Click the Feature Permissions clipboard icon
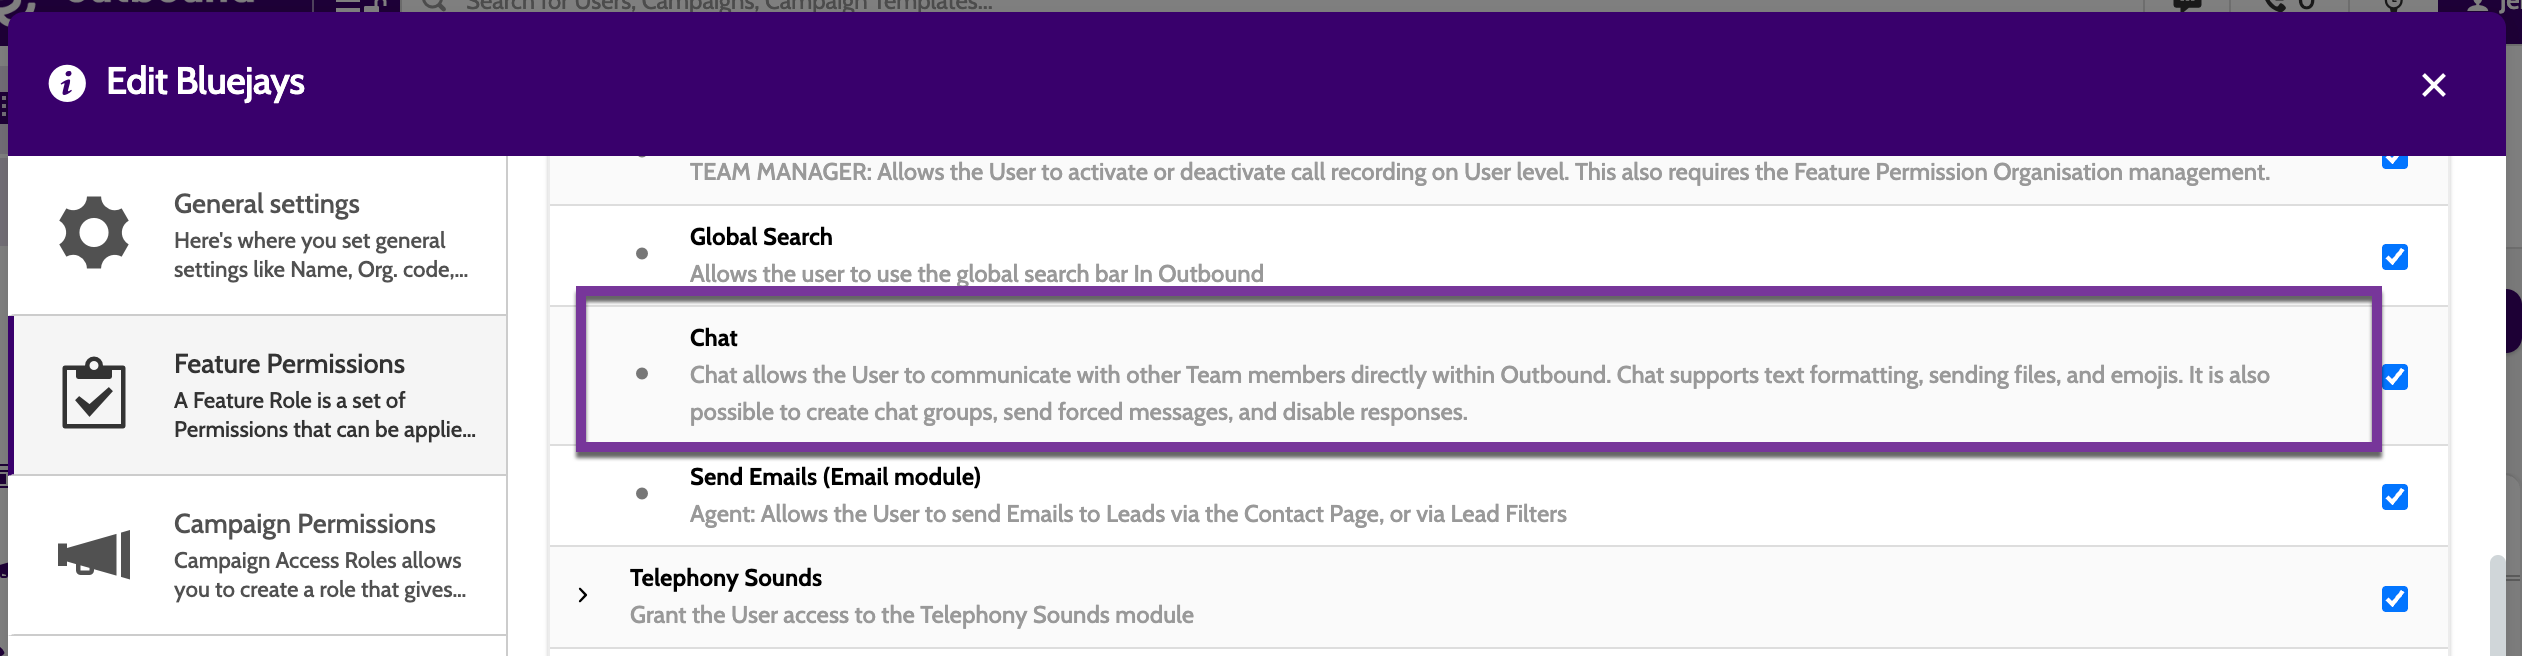The image size is (2522, 656). [94, 394]
